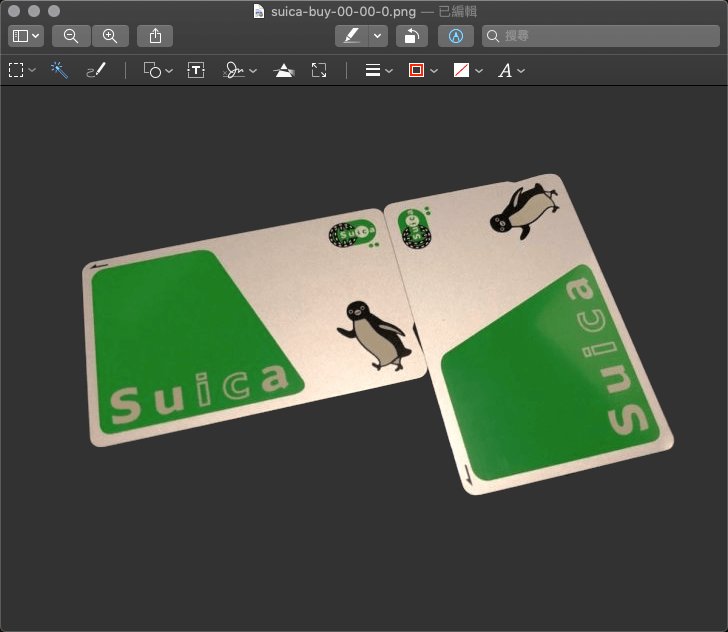Expand the text style dropdown chevron

[521, 71]
